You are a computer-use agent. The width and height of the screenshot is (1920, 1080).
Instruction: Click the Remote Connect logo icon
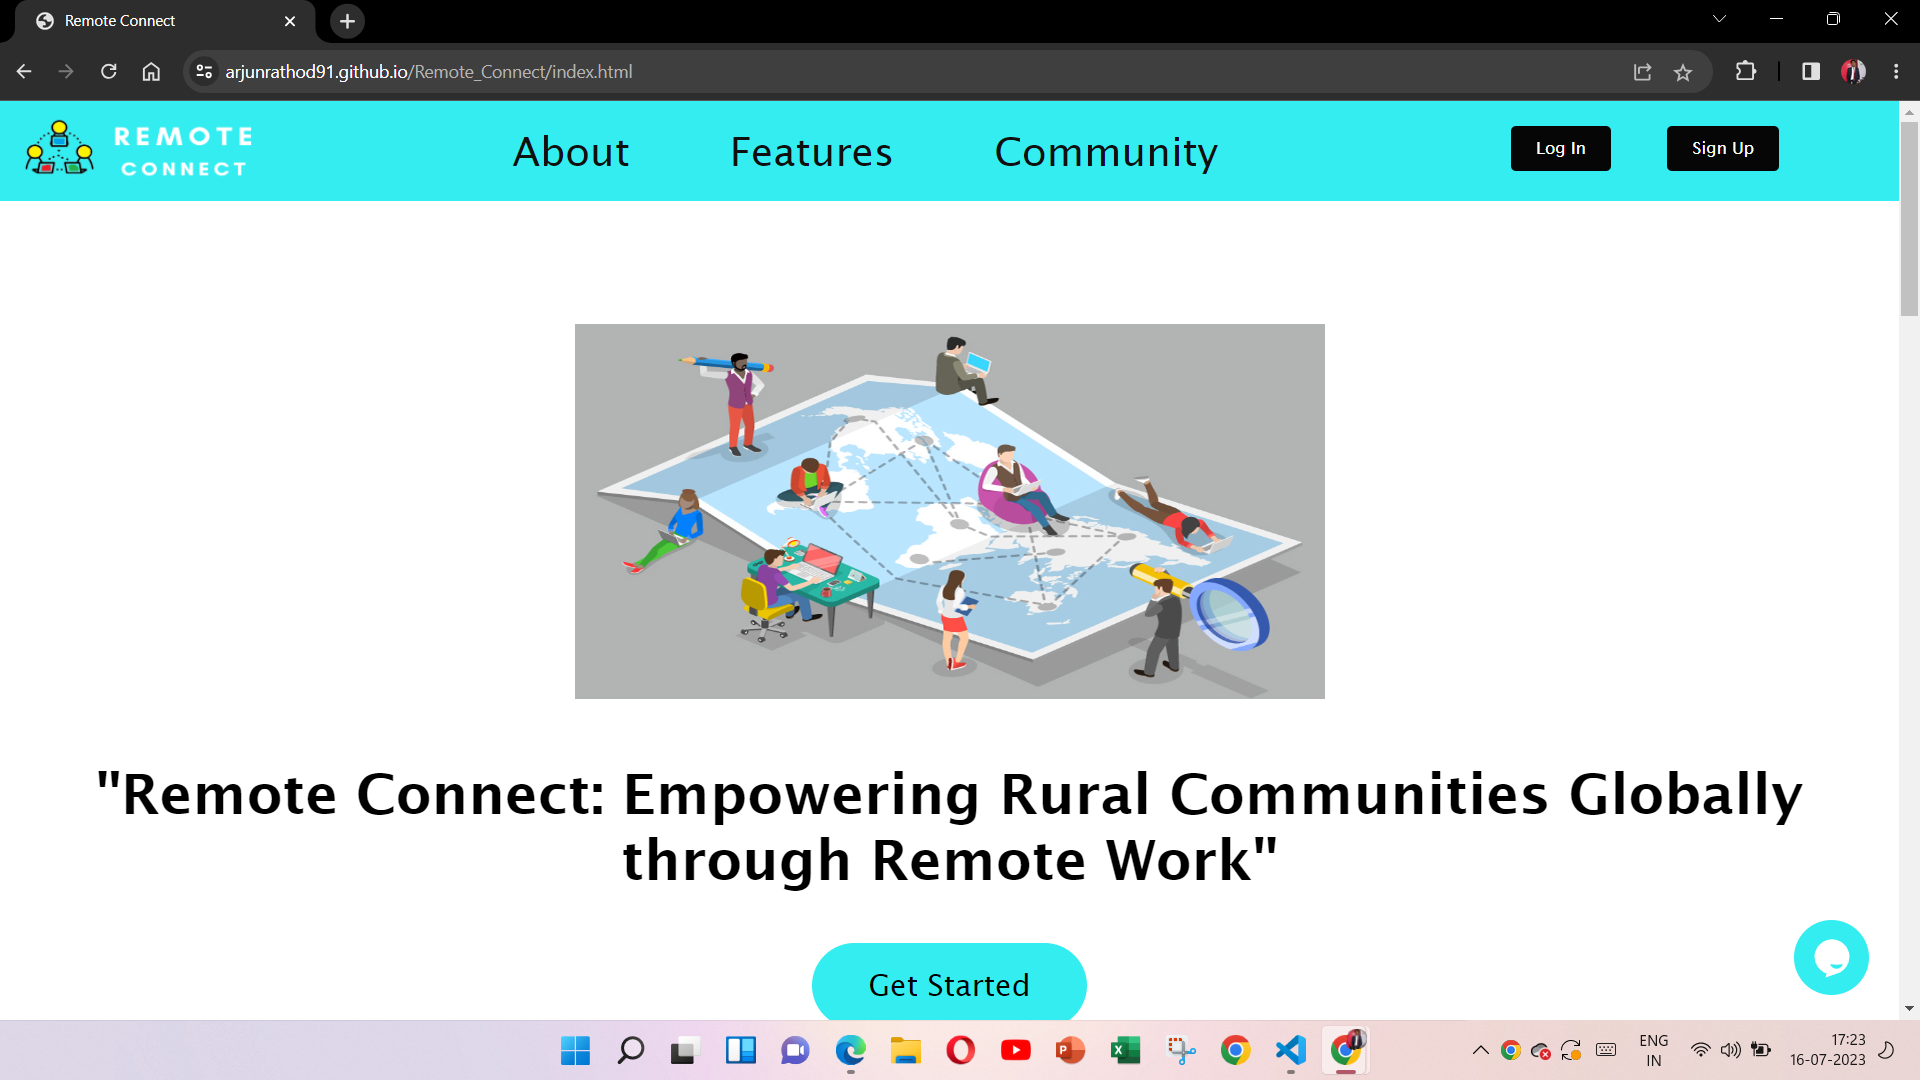[60, 149]
